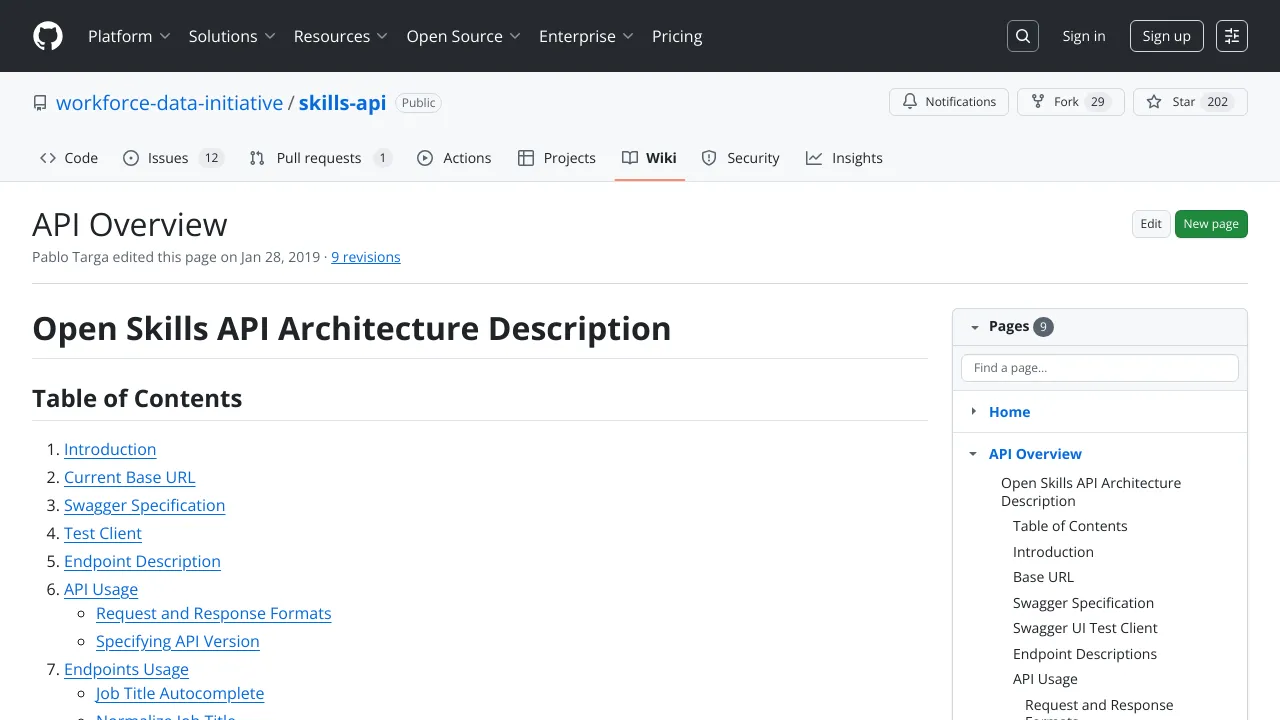Open the skills-api repository link
This screenshot has width=1280, height=720.
pos(342,103)
